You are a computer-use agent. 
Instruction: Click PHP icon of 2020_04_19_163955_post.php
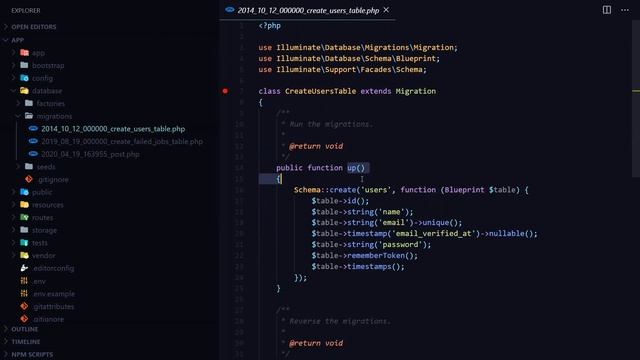pos(33,154)
